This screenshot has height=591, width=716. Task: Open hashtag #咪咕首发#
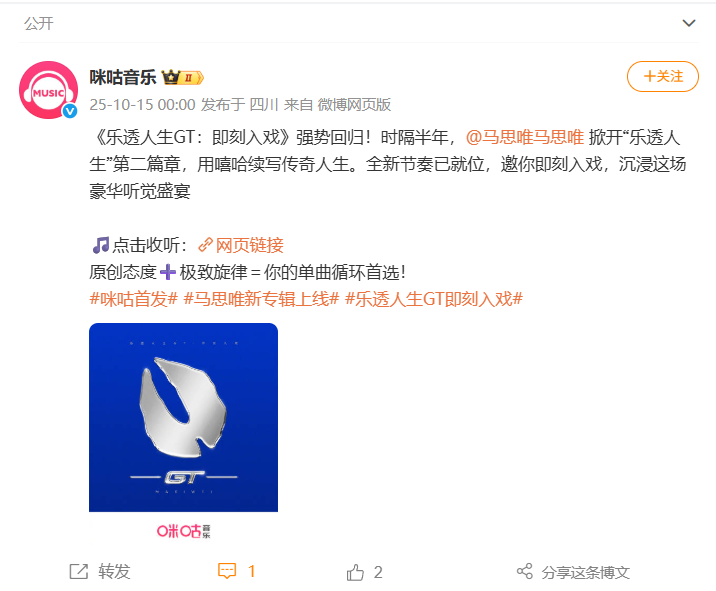pos(133,299)
